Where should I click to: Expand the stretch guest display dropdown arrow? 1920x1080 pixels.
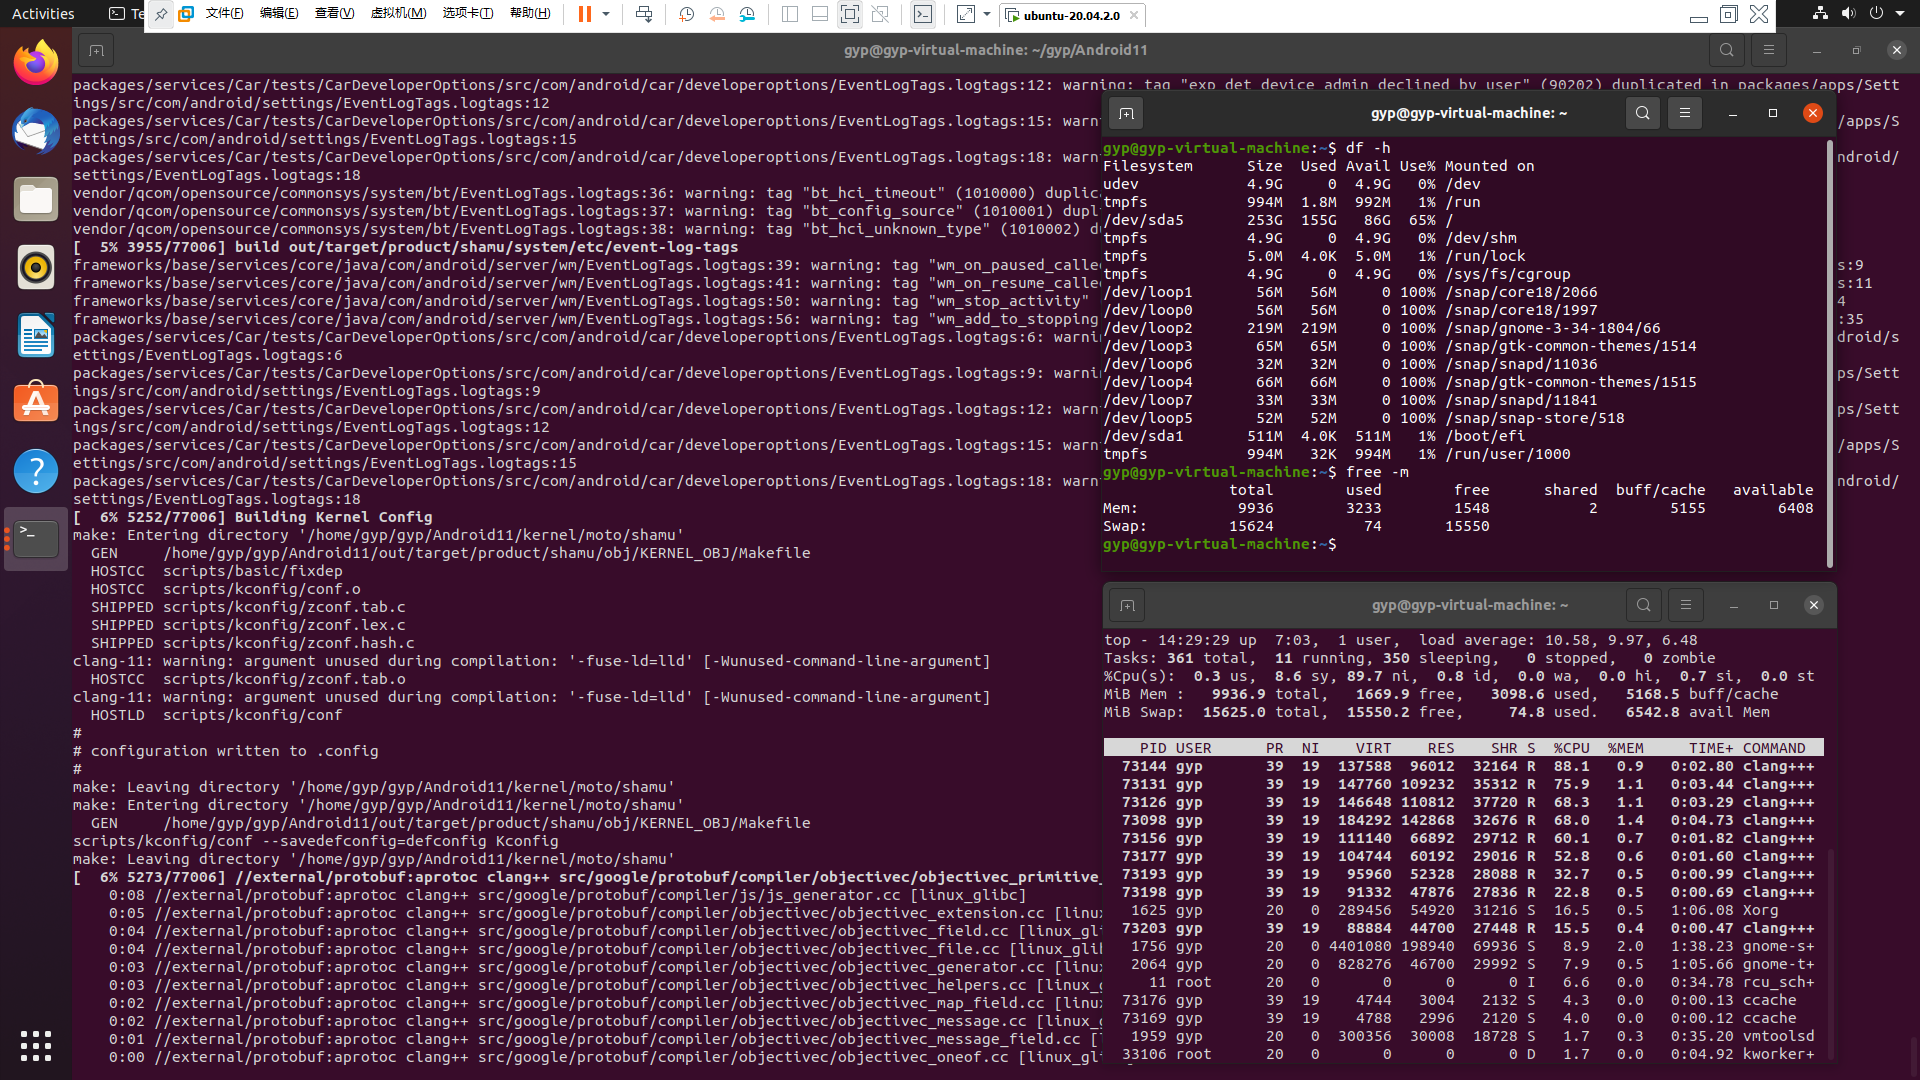[x=987, y=14]
